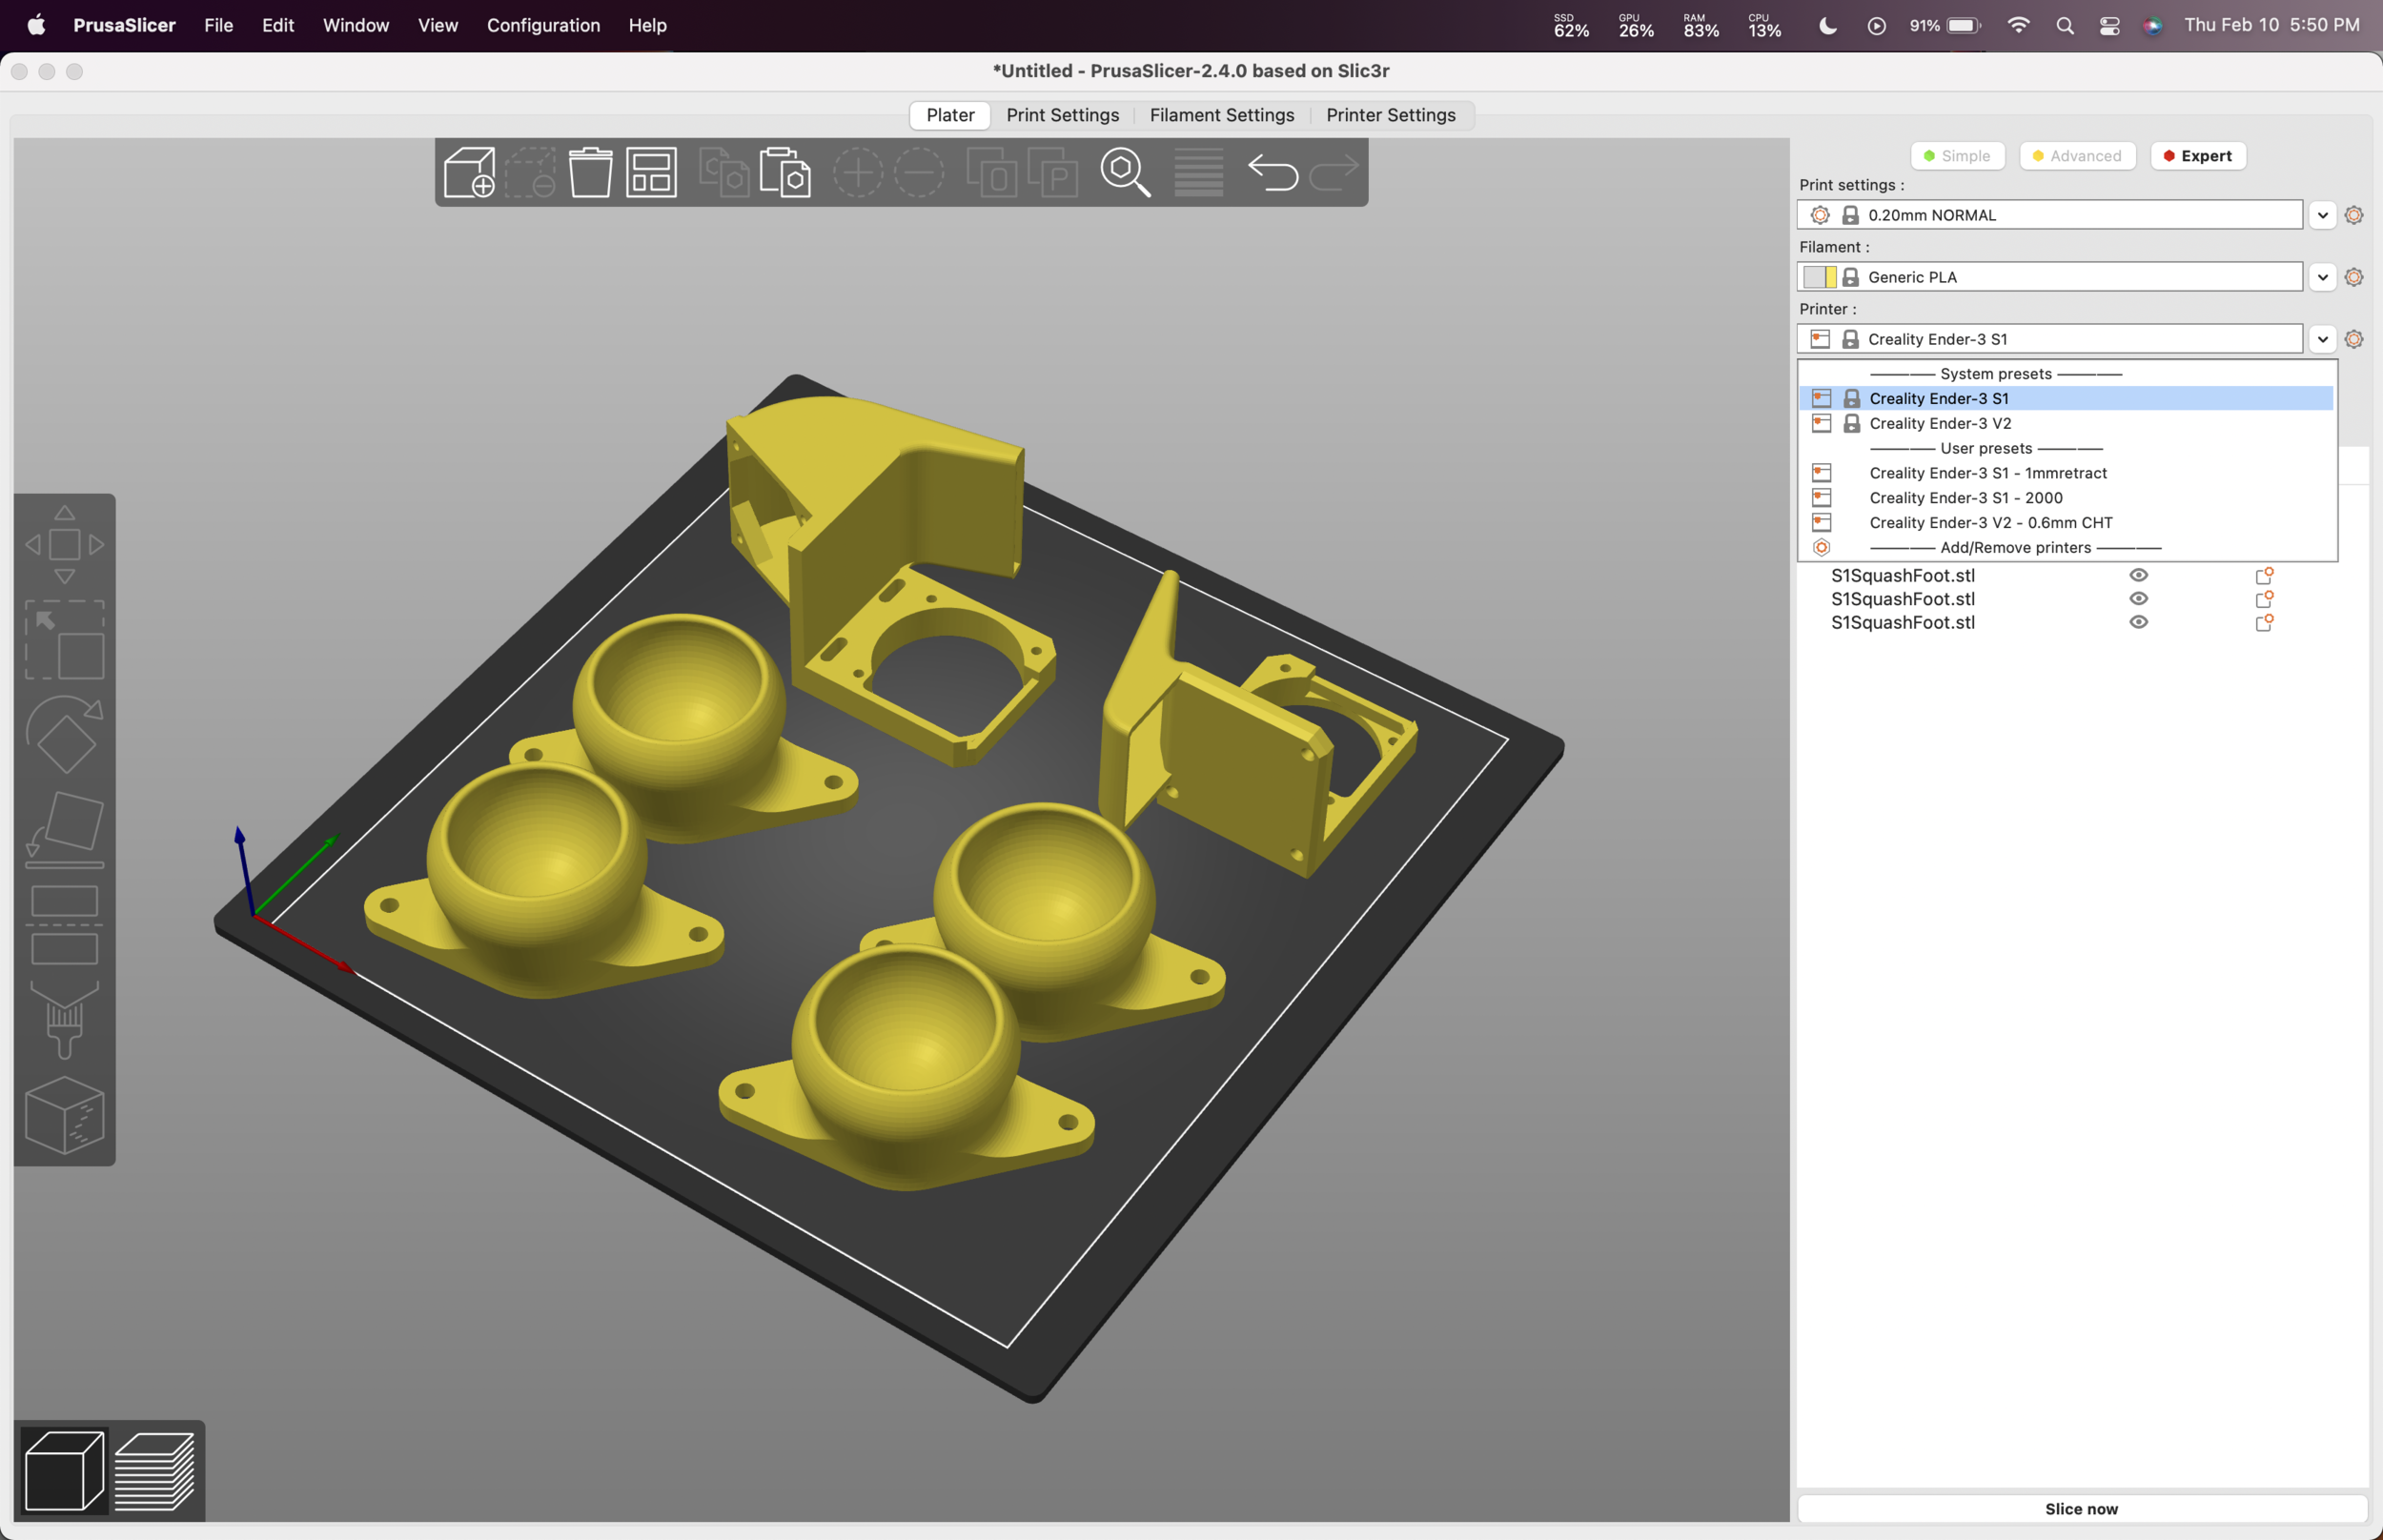The width and height of the screenshot is (2383, 1540).
Task: Open the Print Settings tab
Action: (1062, 115)
